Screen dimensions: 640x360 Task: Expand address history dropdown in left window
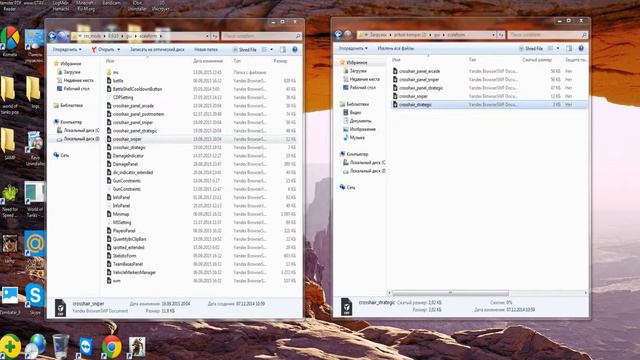click(207, 36)
